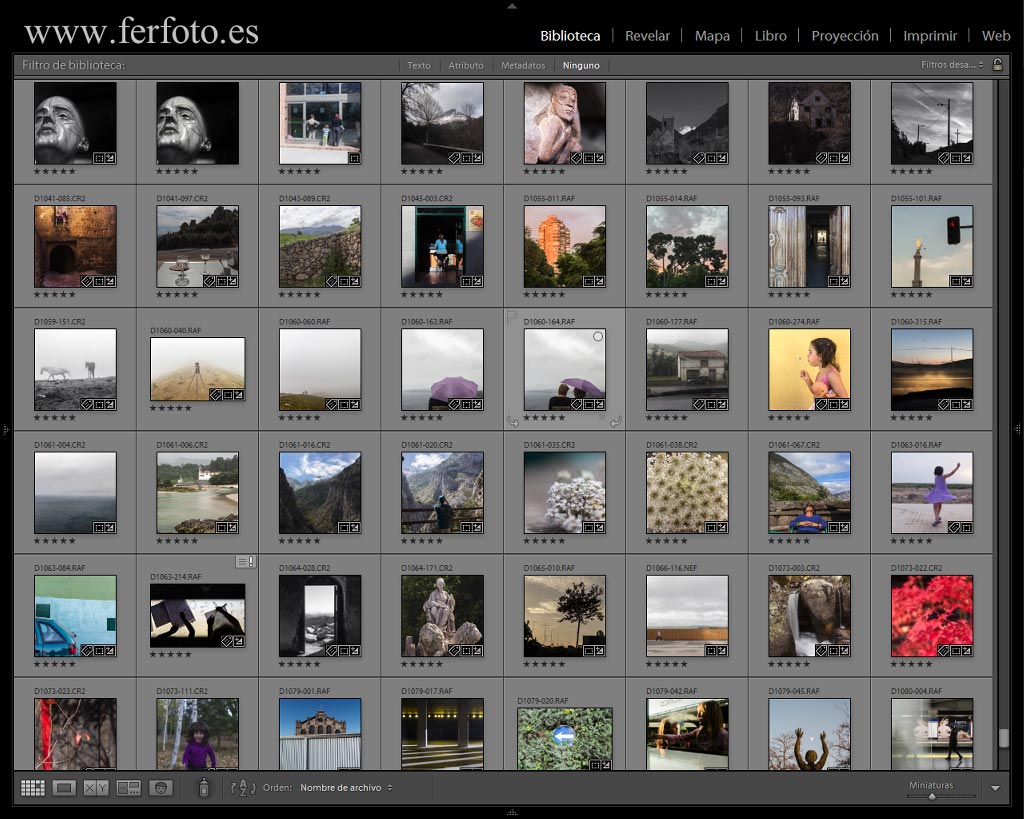Turn off filters with Ninguno
Viewport: 1024px width, 819px height.
click(x=581, y=65)
